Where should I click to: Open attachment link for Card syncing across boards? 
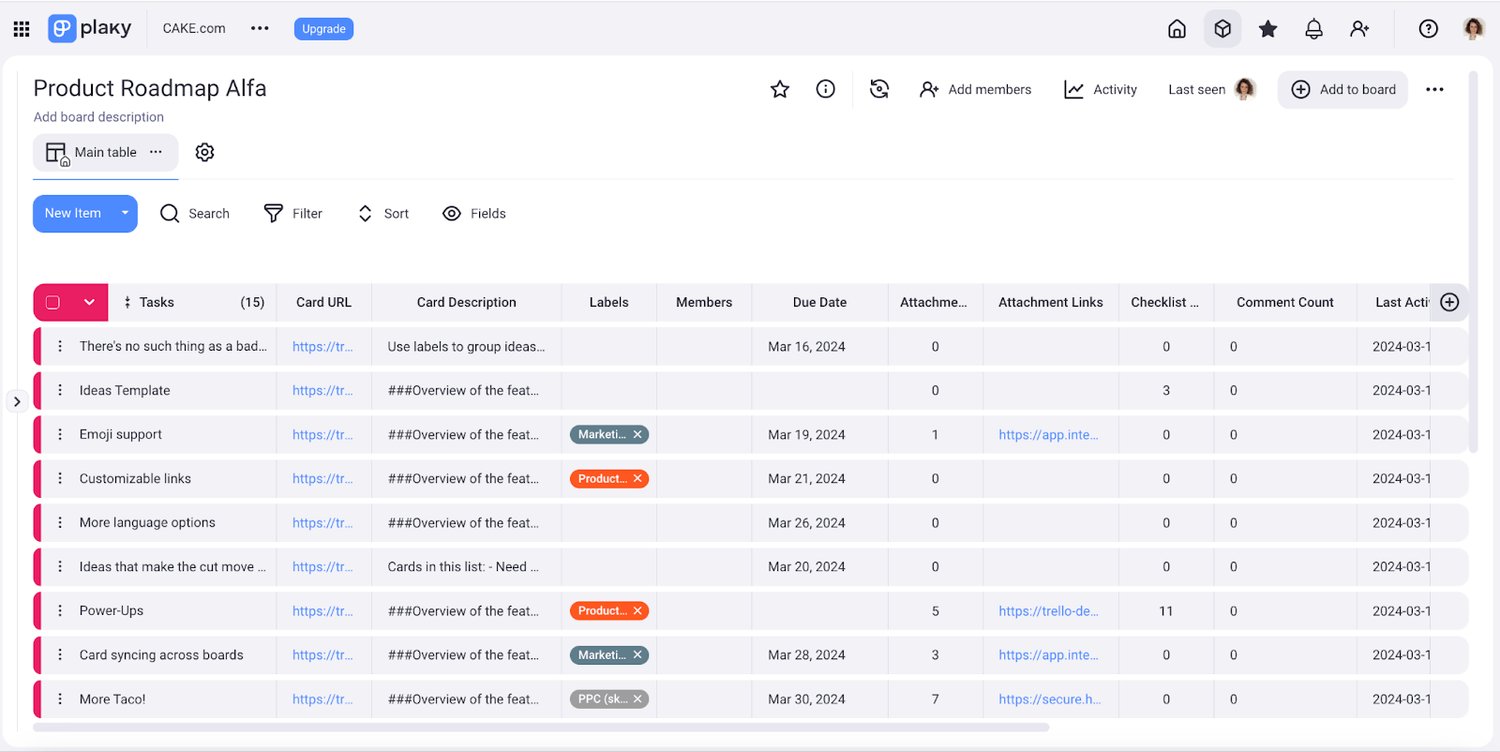1049,655
